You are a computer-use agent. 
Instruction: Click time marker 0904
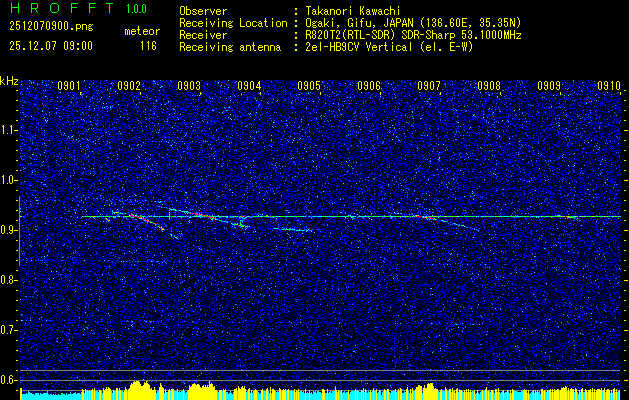(x=249, y=86)
